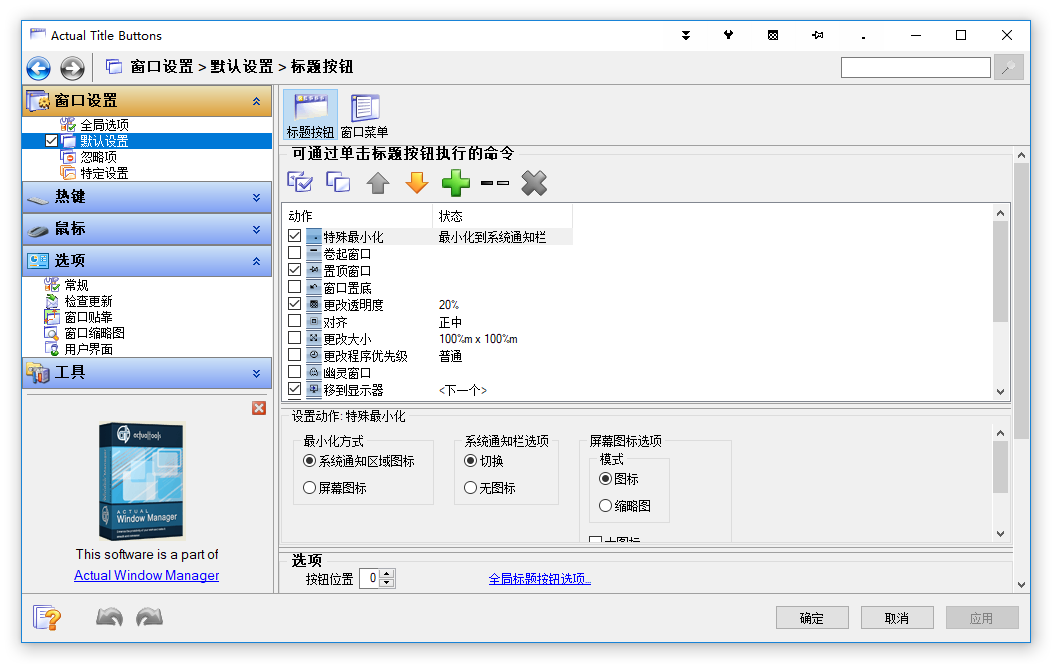Delete action with gray X icon

click(534, 183)
